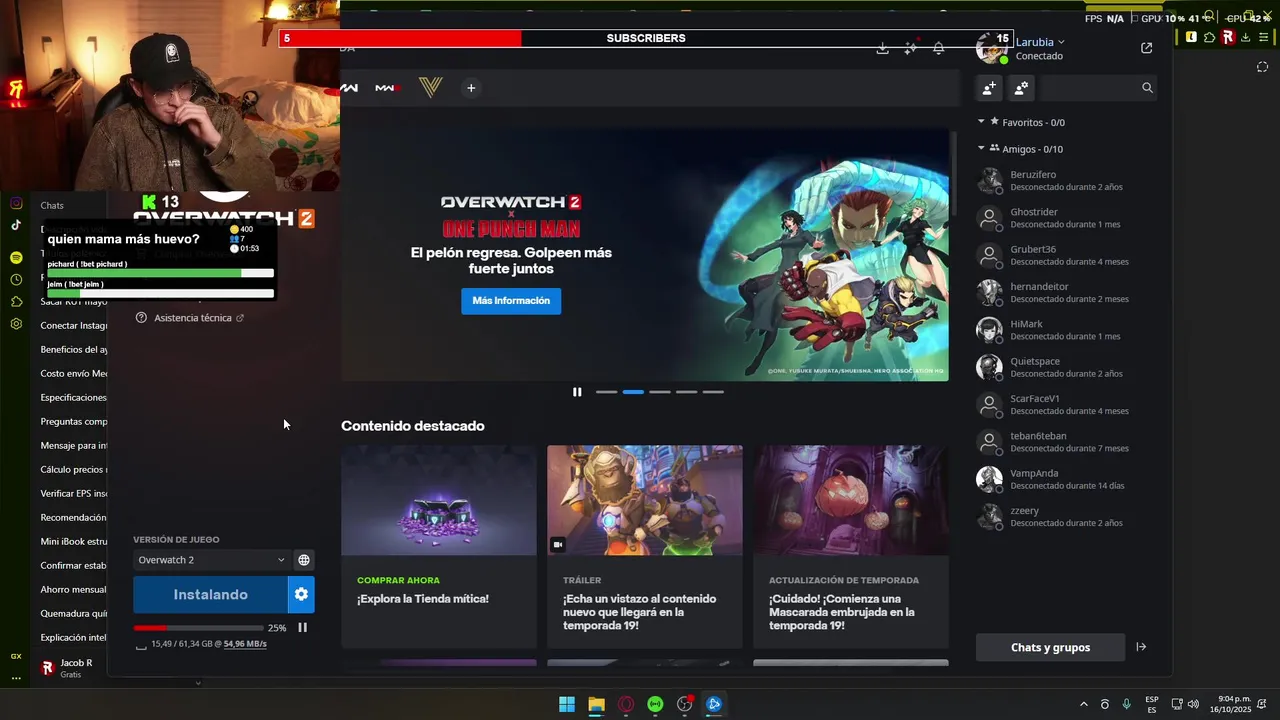Open Battle.net from taskbar

point(714,704)
